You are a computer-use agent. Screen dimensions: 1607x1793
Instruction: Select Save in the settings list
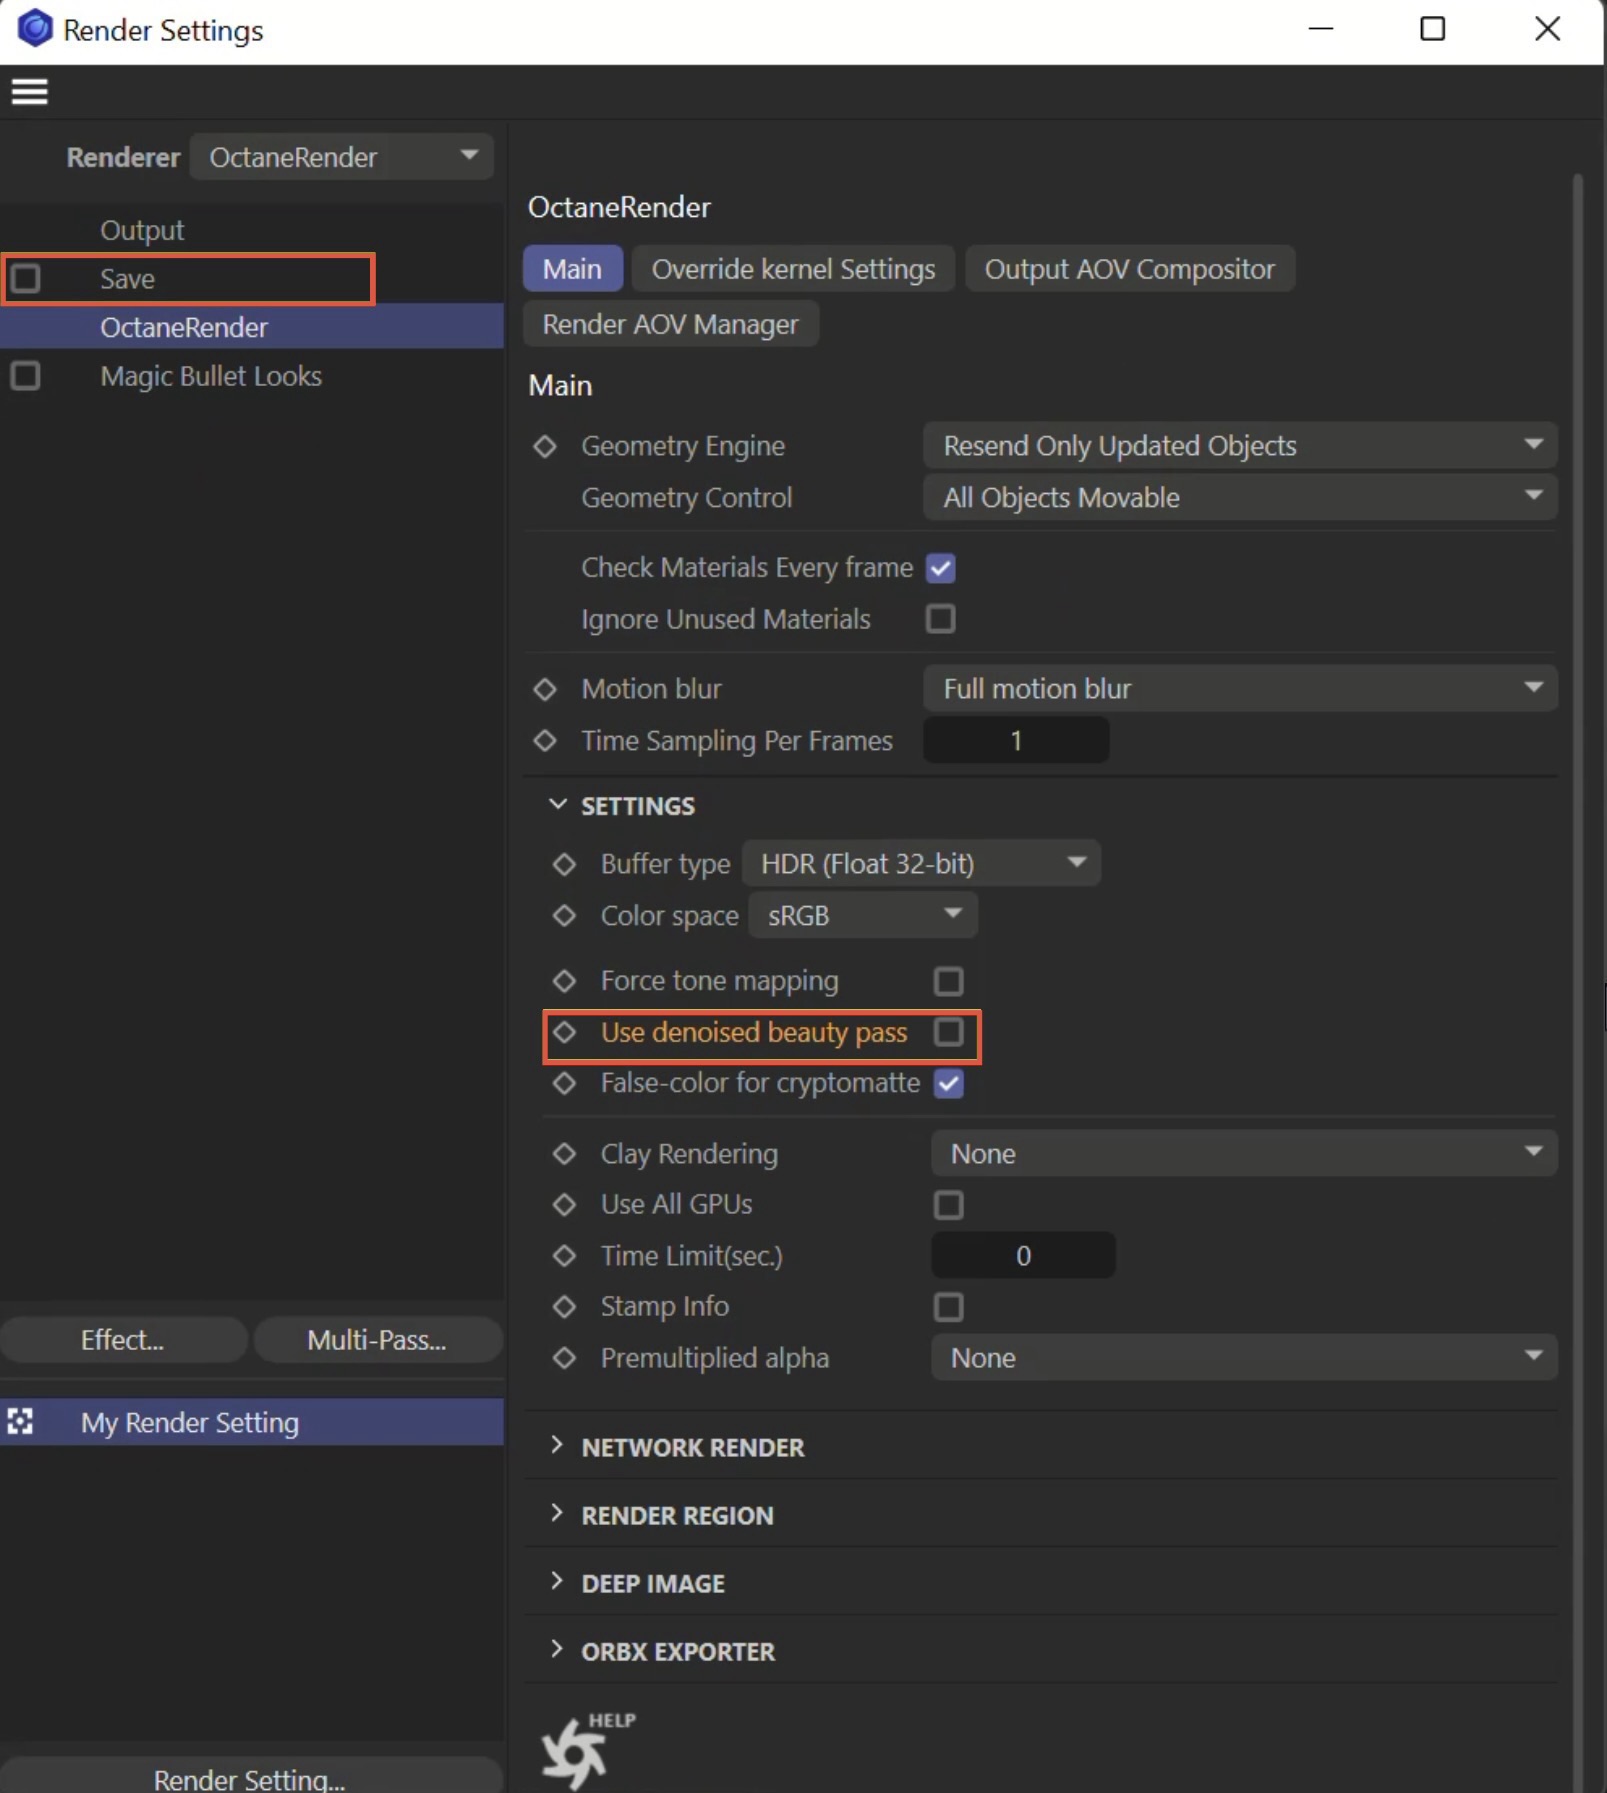click(127, 279)
